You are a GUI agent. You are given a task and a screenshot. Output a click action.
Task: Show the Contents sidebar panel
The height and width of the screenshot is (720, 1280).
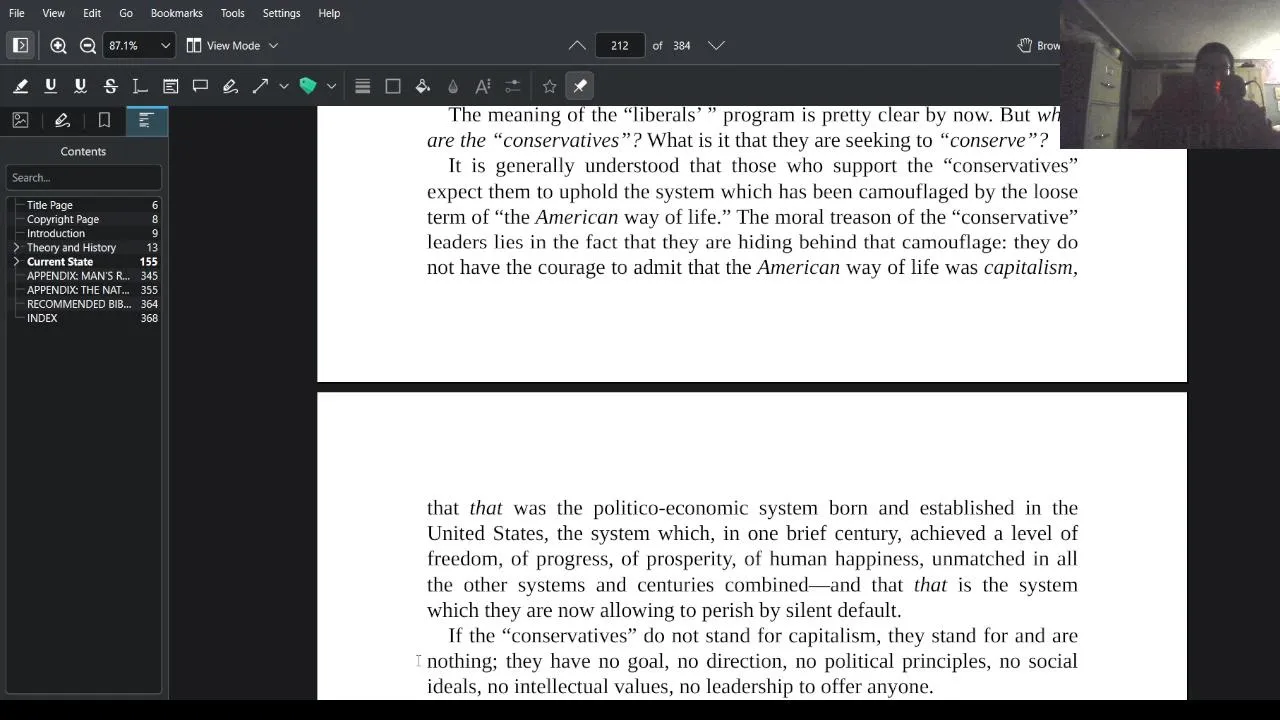(146, 120)
